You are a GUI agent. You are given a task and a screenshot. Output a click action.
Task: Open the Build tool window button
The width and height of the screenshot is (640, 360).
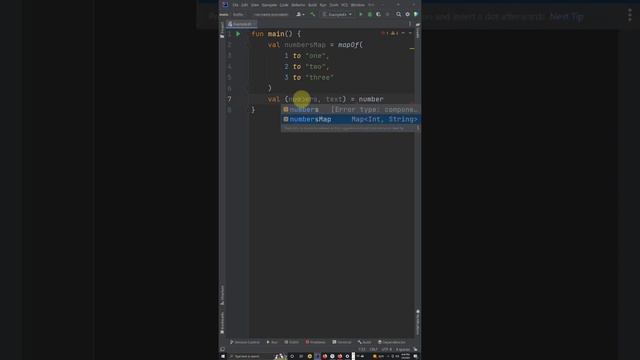pos(365,342)
